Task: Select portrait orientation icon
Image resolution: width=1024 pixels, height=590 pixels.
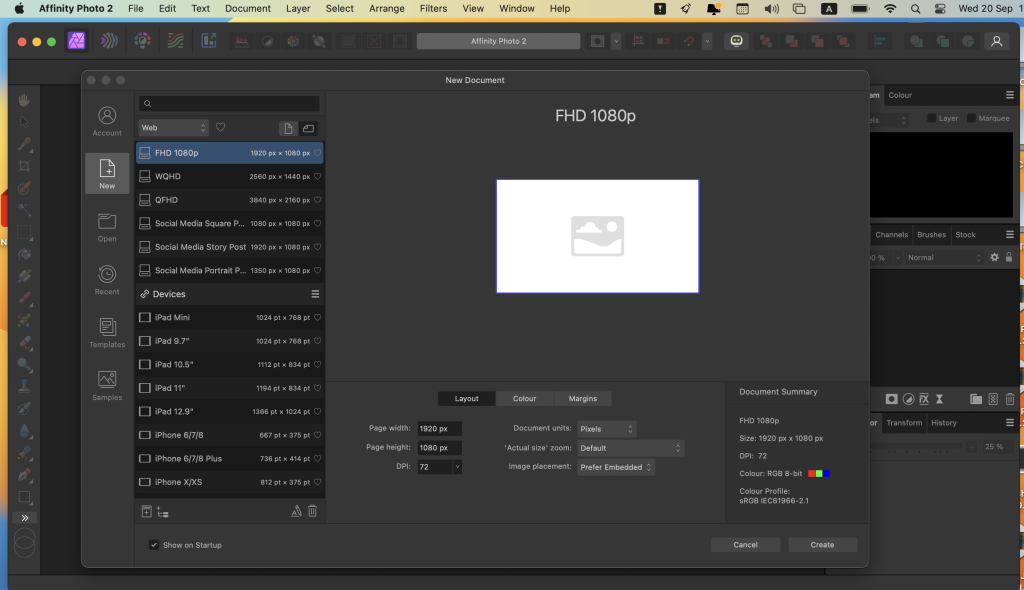Action: pos(288,128)
